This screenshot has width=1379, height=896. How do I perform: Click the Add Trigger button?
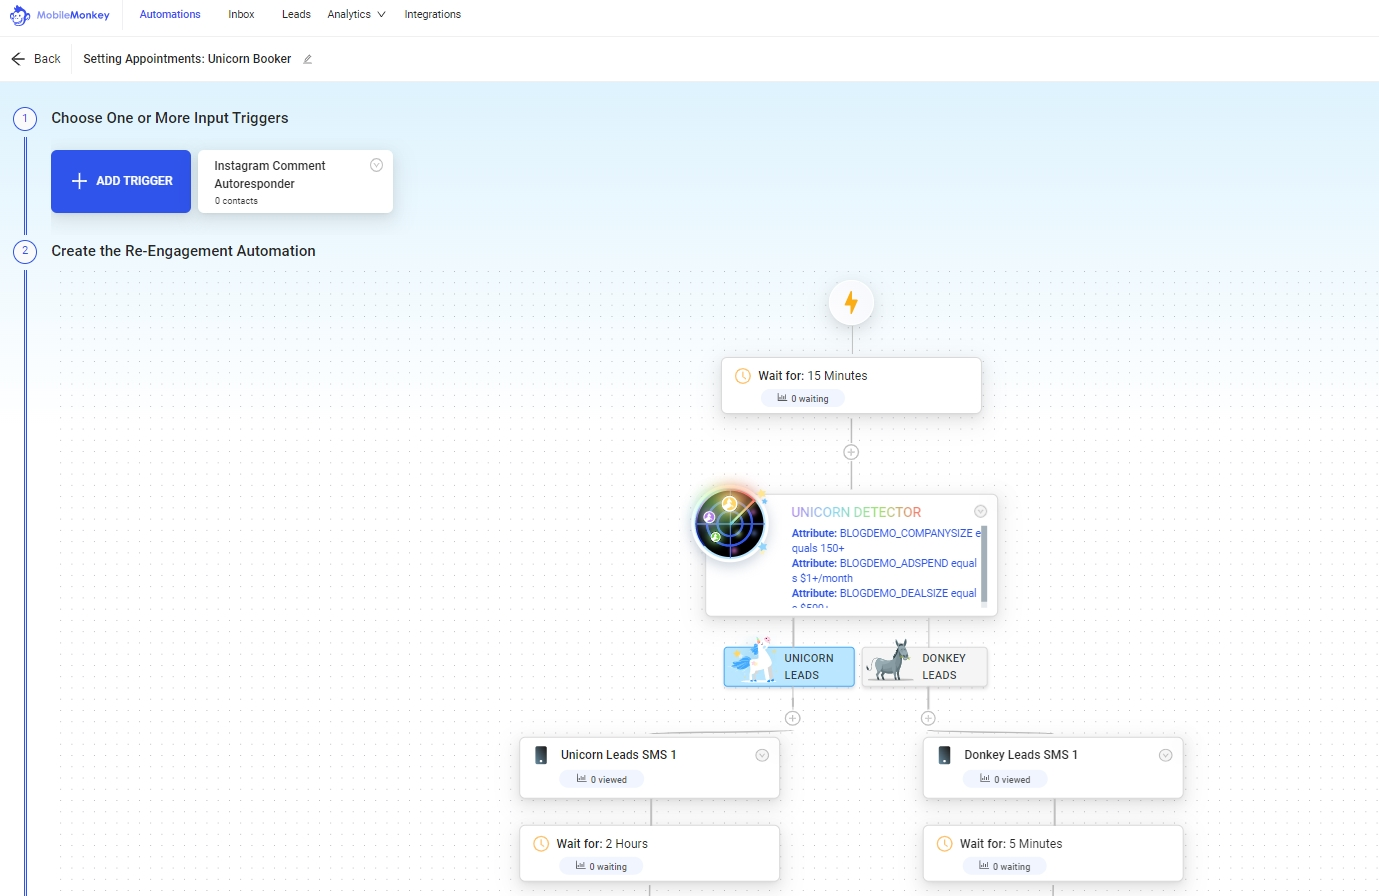(x=121, y=181)
